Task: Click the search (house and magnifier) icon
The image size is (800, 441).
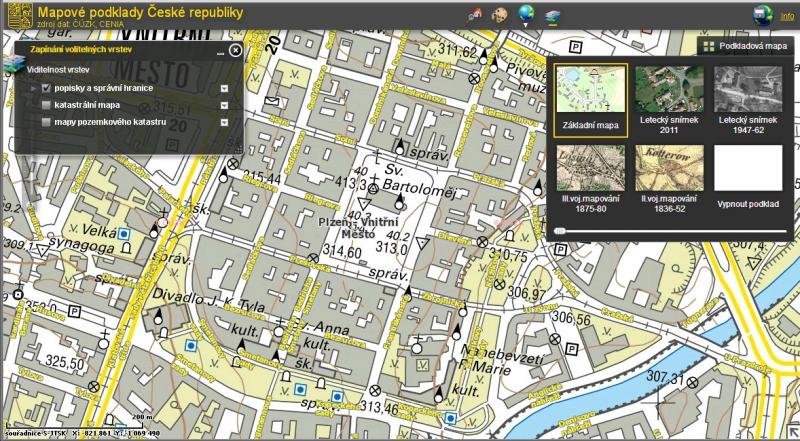Action: (x=476, y=14)
